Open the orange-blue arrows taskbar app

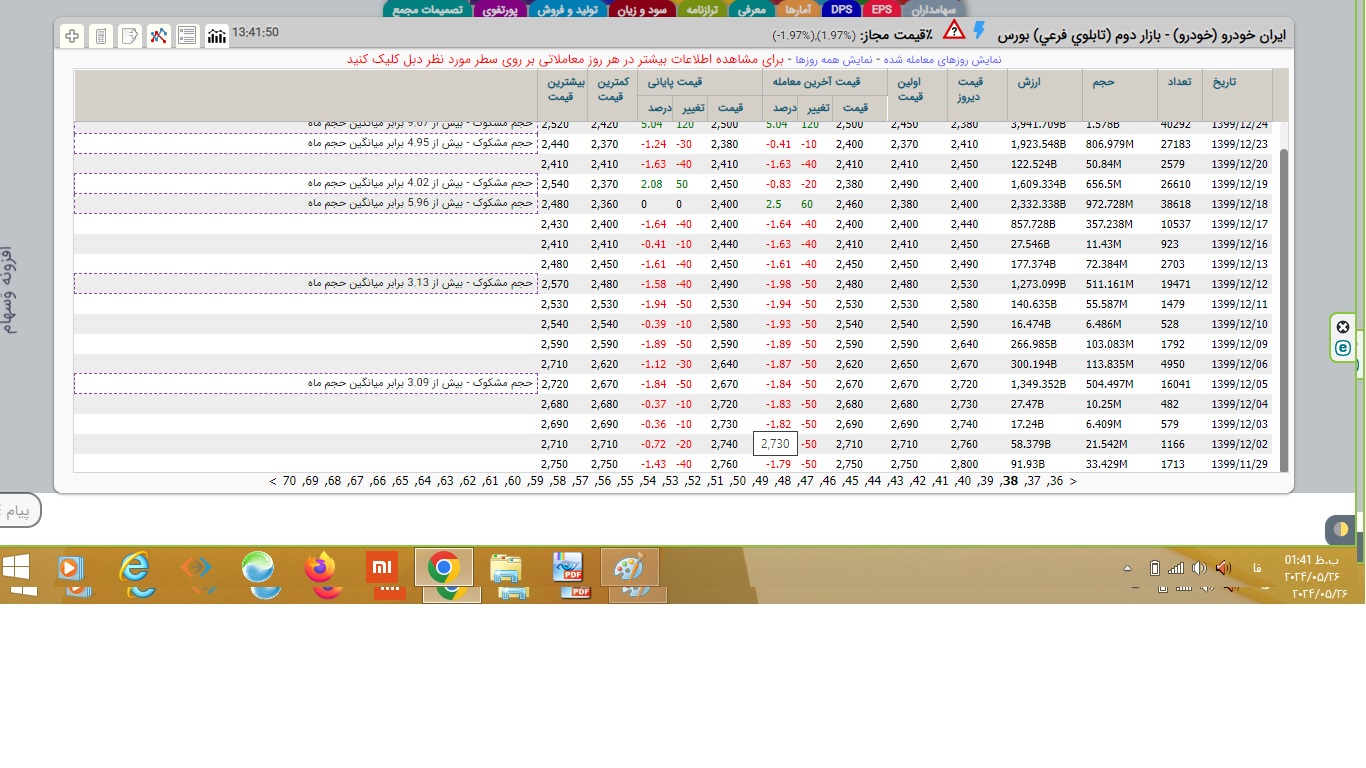pyautogui.click(x=196, y=570)
